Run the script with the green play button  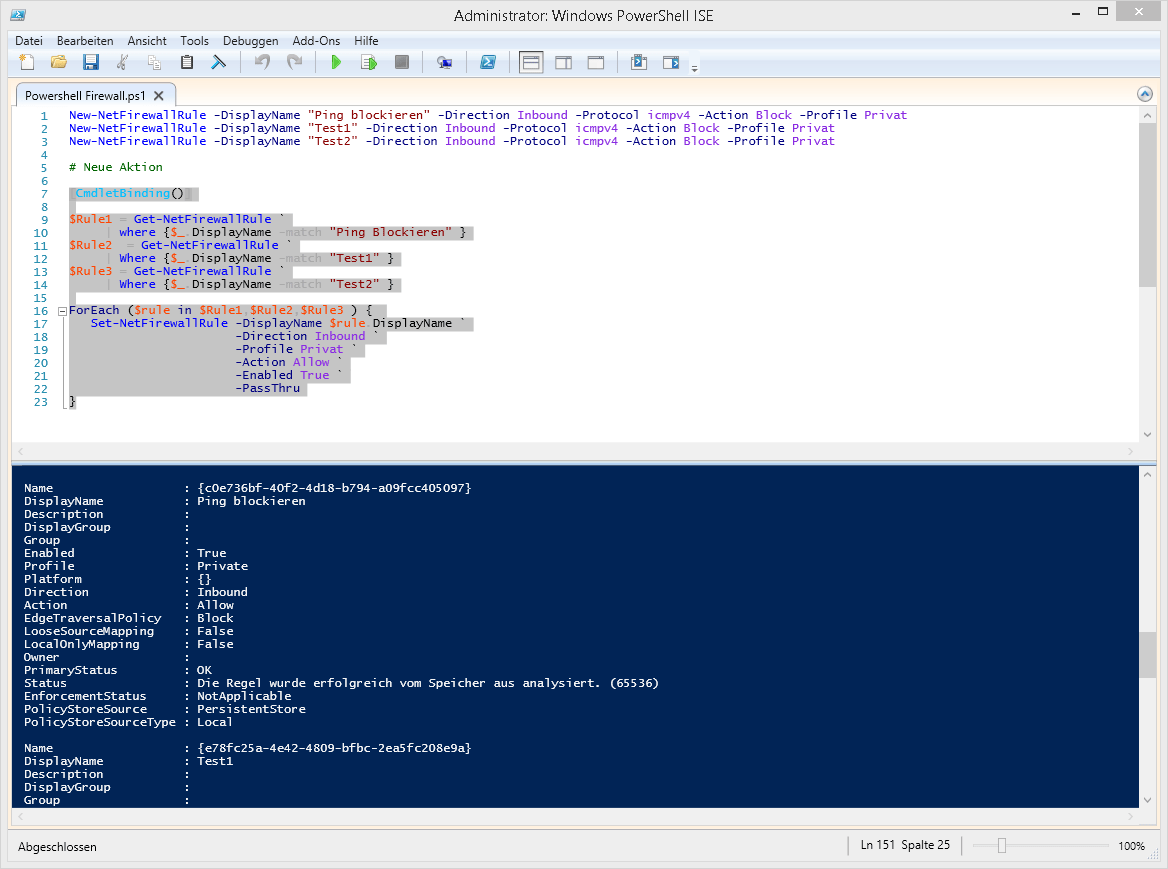(x=336, y=63)
